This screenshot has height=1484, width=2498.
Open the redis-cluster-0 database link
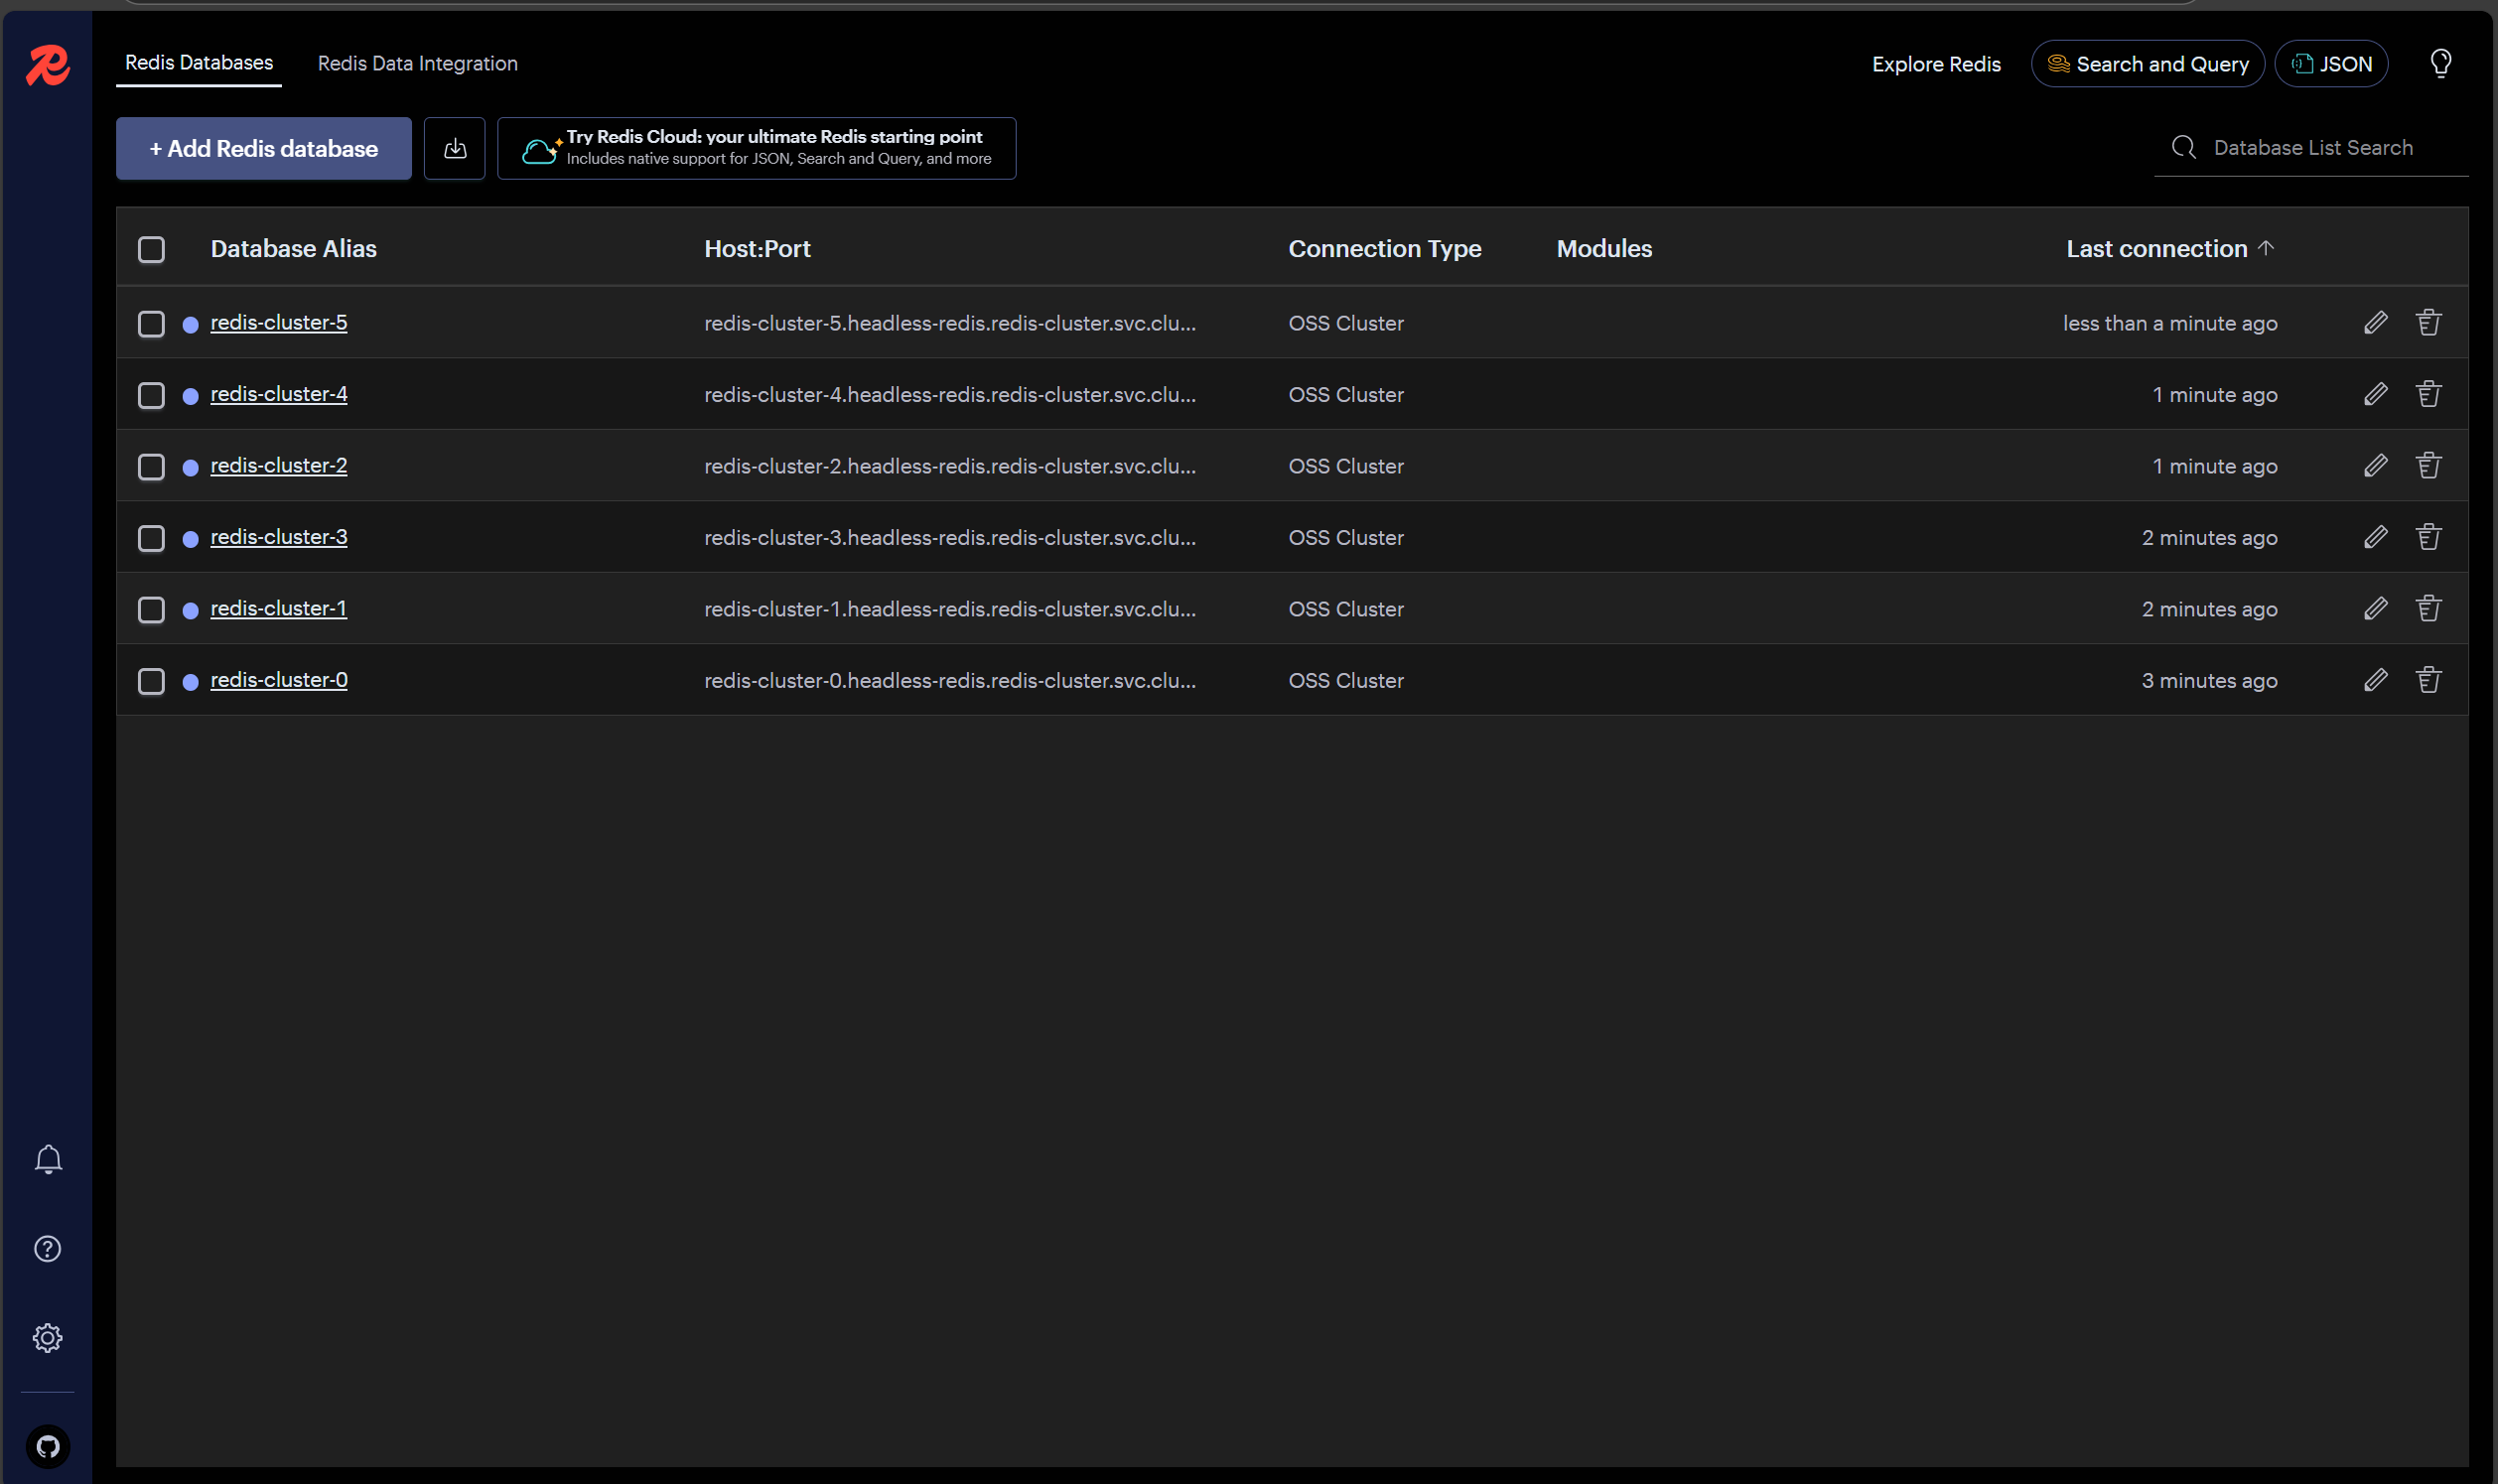279,680
